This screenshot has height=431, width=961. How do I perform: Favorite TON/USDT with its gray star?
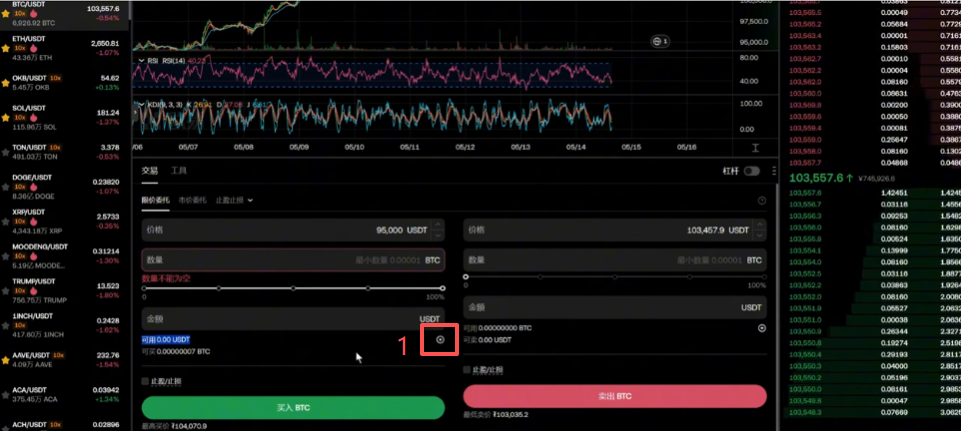pyautogui.click(x=6, y=152)
